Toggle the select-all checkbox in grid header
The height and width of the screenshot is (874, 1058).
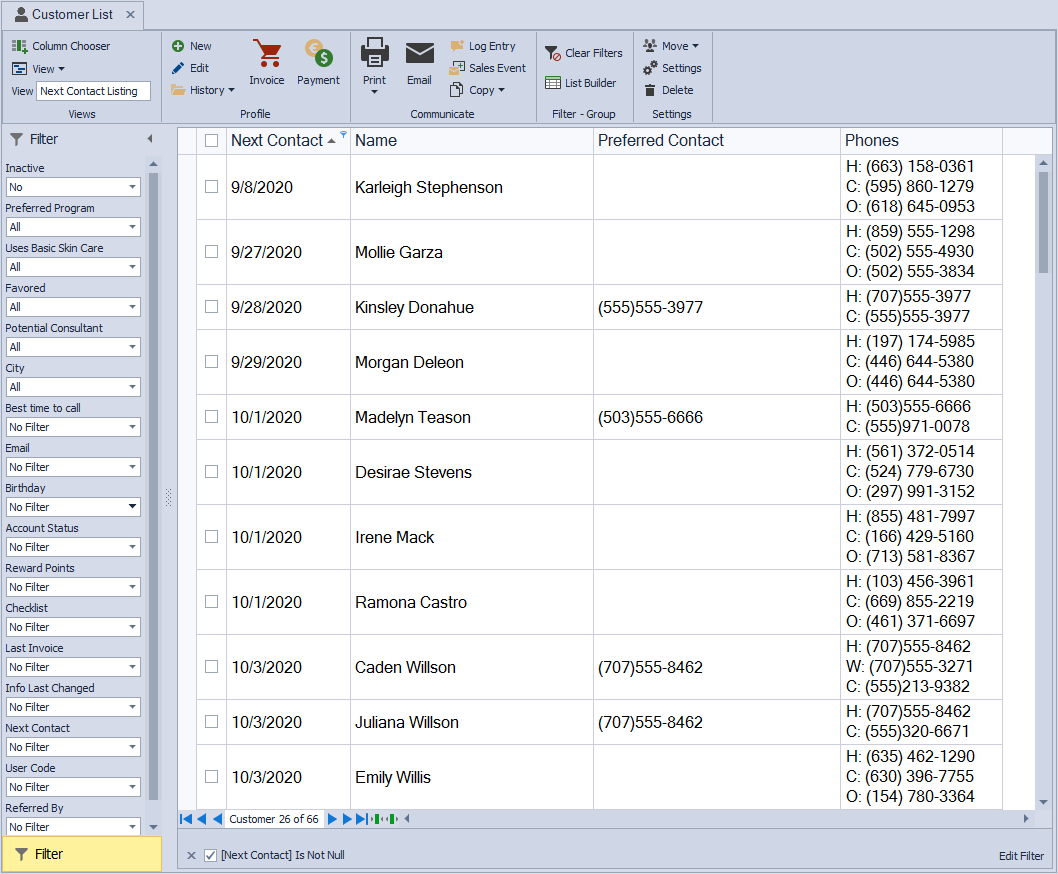tap(211, 140)
